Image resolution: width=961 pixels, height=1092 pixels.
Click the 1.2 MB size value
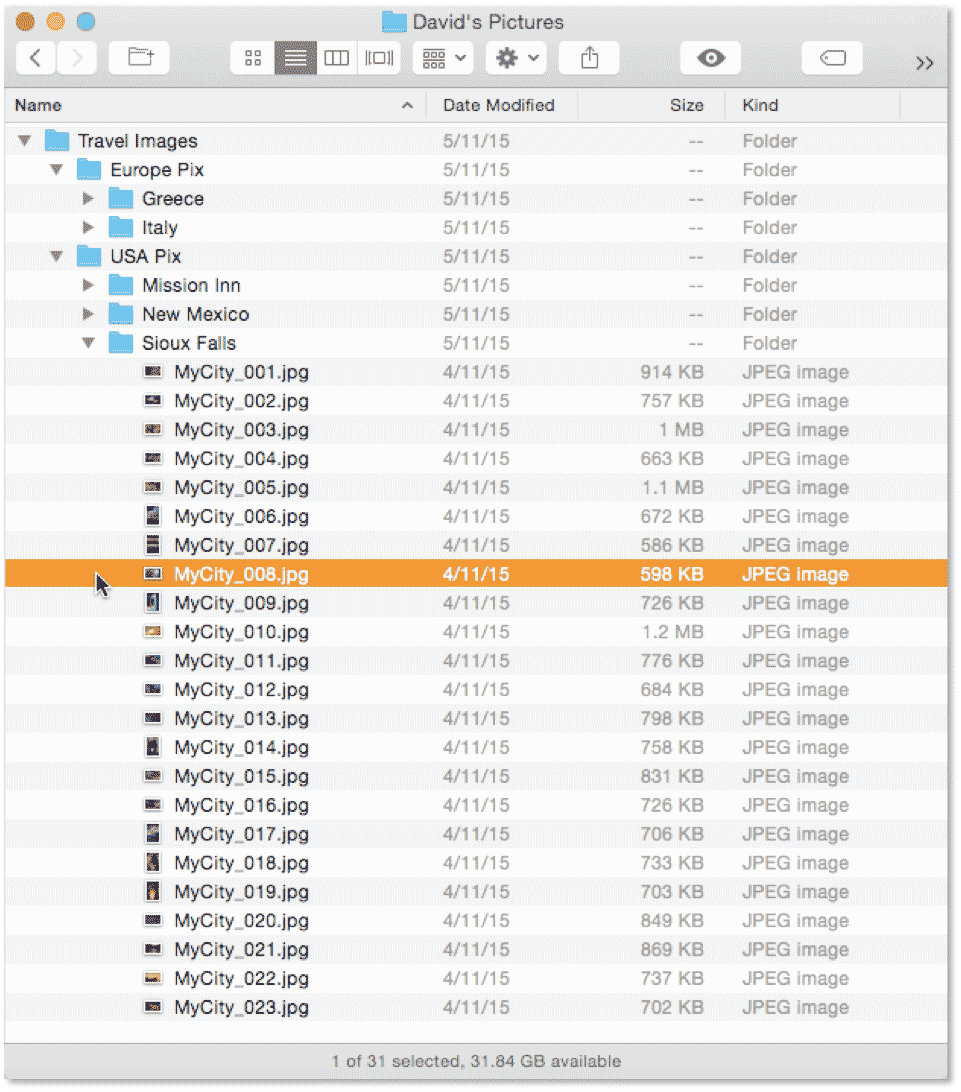(672, 632)
